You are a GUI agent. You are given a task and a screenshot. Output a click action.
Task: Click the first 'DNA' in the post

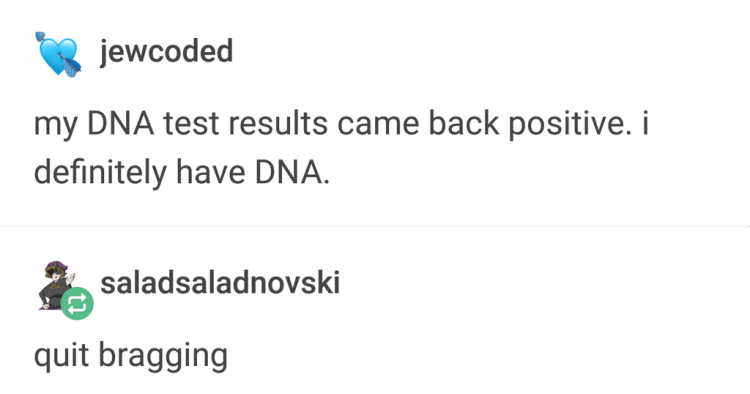[121, 123]
